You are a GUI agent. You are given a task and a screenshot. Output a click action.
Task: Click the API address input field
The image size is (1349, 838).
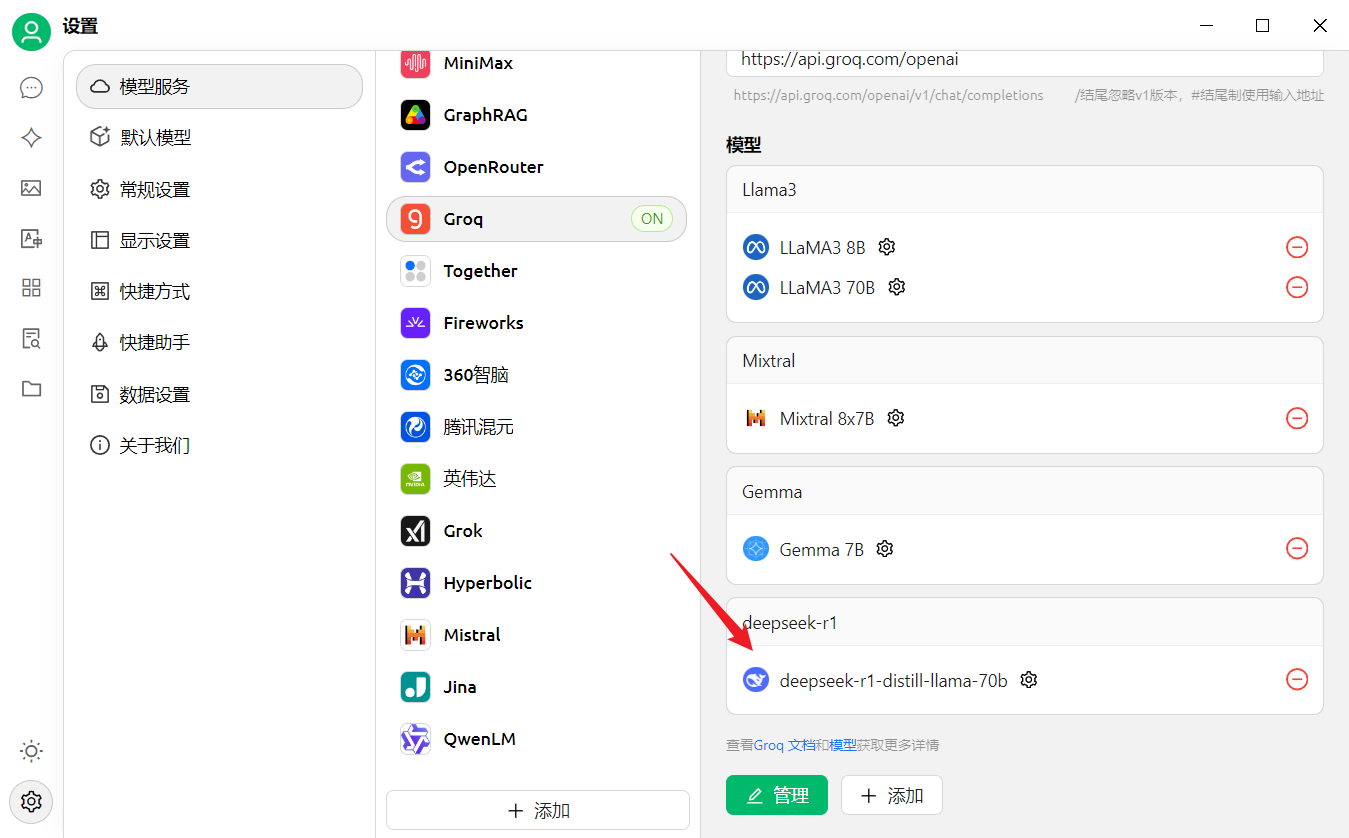point(1025,62)
